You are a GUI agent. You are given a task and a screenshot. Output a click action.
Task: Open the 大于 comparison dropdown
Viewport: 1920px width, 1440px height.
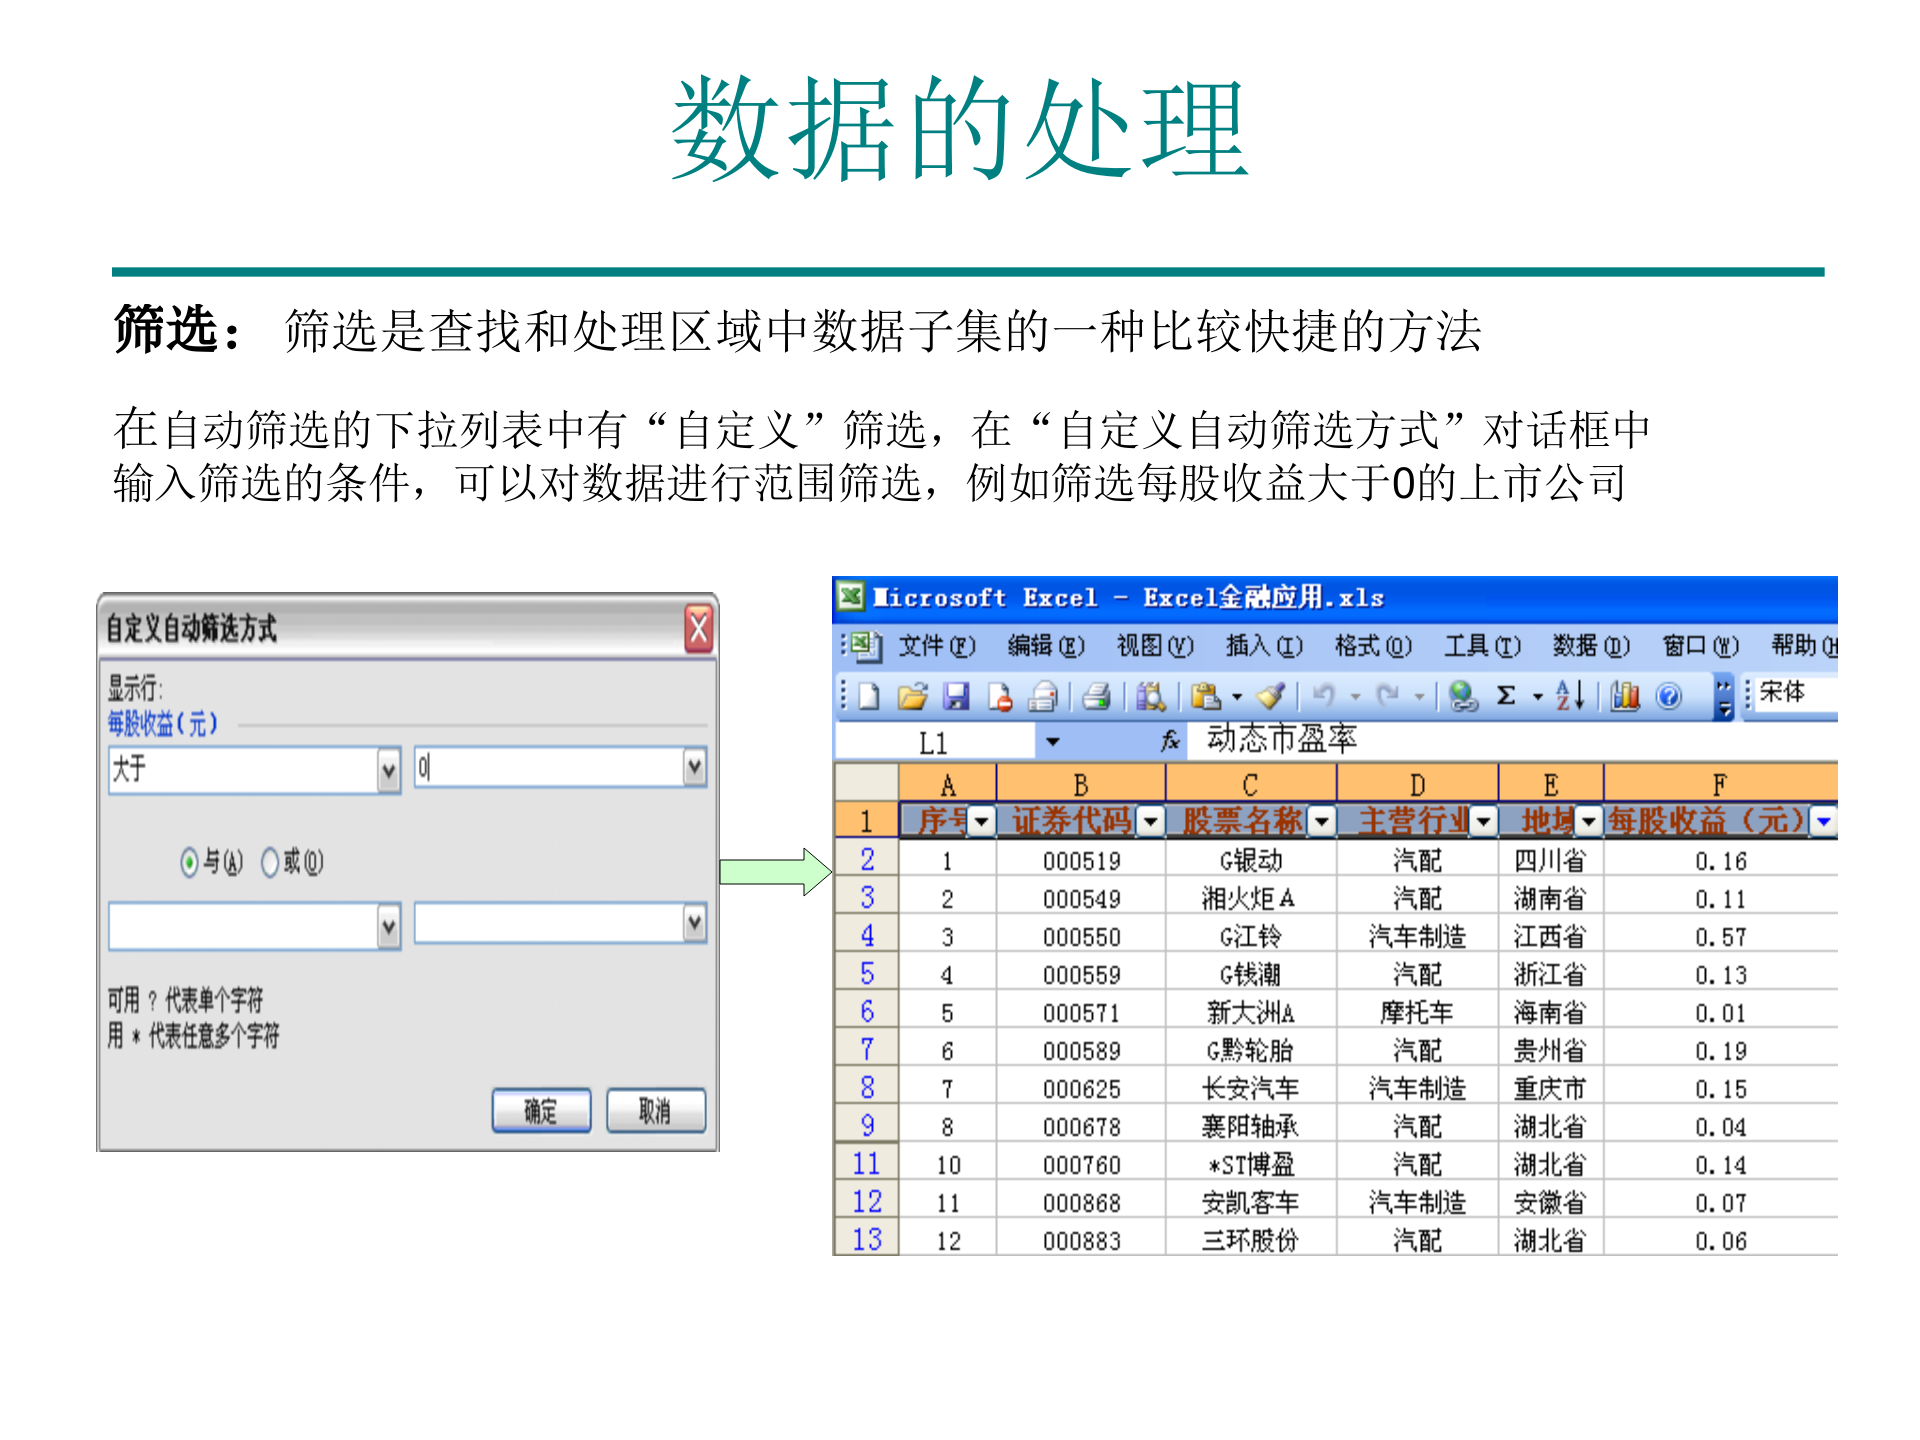tap(387, 769)
